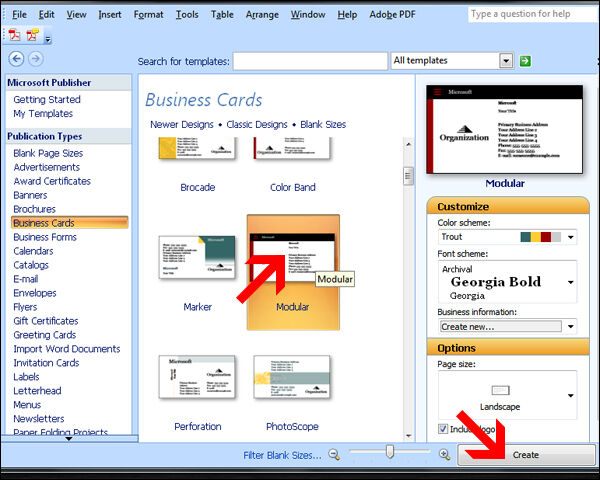600x480 pixels.
Task: Select Calendars publication type
Action: tap(33, 251)
